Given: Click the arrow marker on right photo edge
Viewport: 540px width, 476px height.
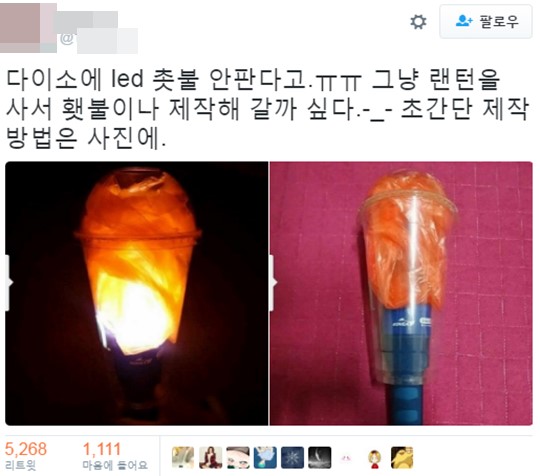Looking at the screenshot, I should 273,283.
